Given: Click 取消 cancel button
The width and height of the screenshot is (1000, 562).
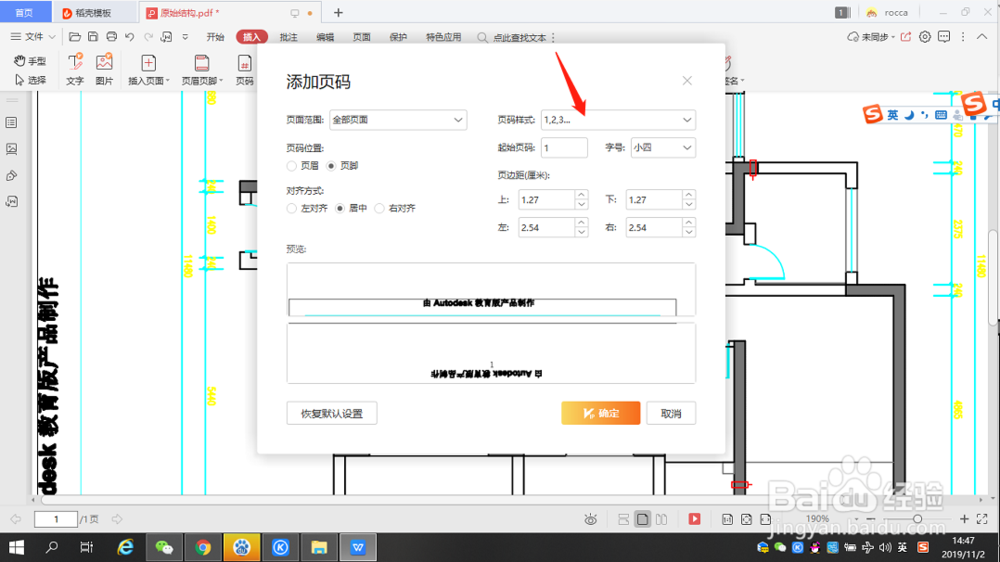Looking at the screenshot, I should tap(671, 413).
